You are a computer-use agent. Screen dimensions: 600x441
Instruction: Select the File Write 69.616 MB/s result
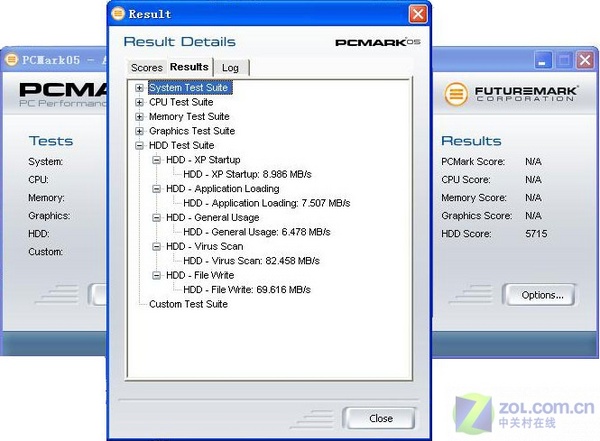(247, 290)
